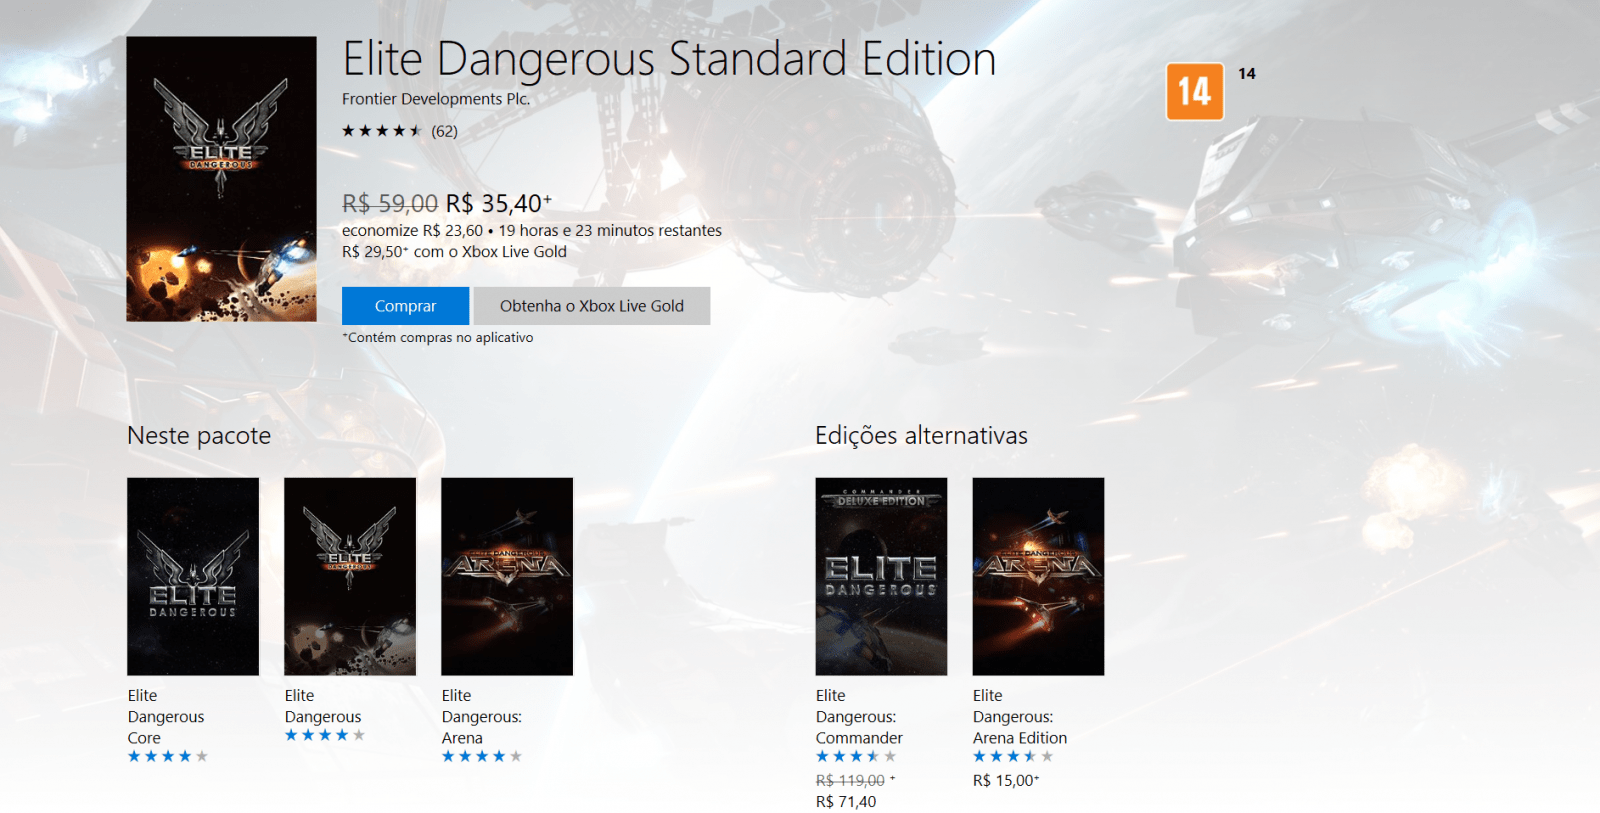Click Elite Dangerous: Commander title link

pyautogui.click(x=859, y=717)
